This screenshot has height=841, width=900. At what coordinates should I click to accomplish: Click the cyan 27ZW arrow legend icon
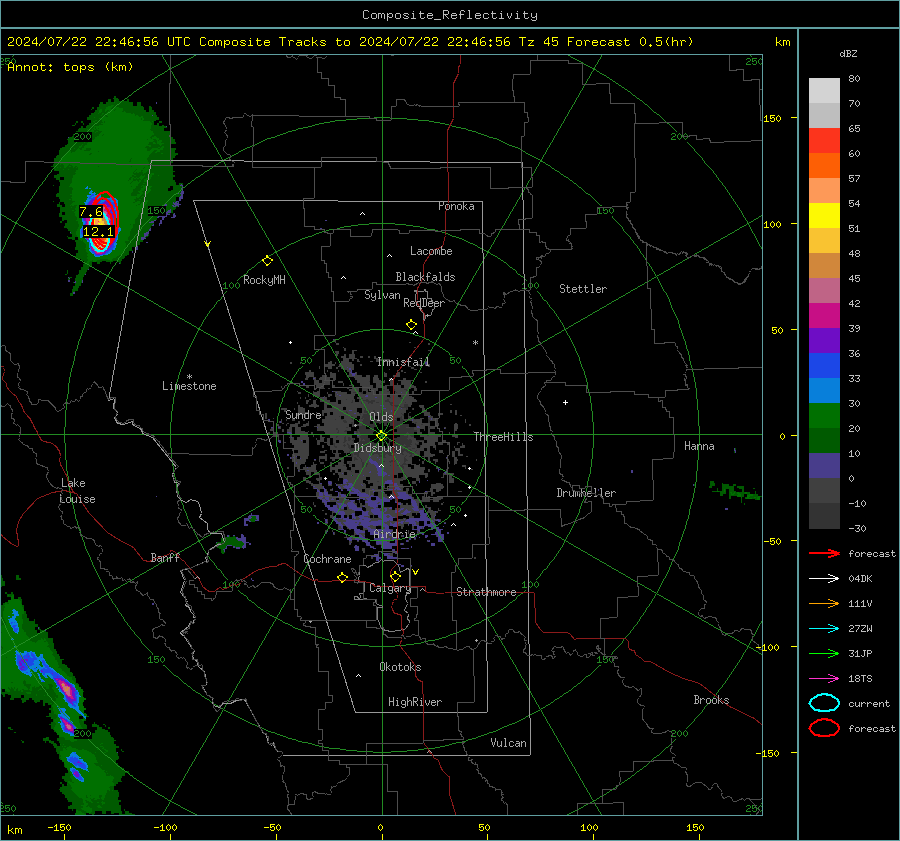824,629
